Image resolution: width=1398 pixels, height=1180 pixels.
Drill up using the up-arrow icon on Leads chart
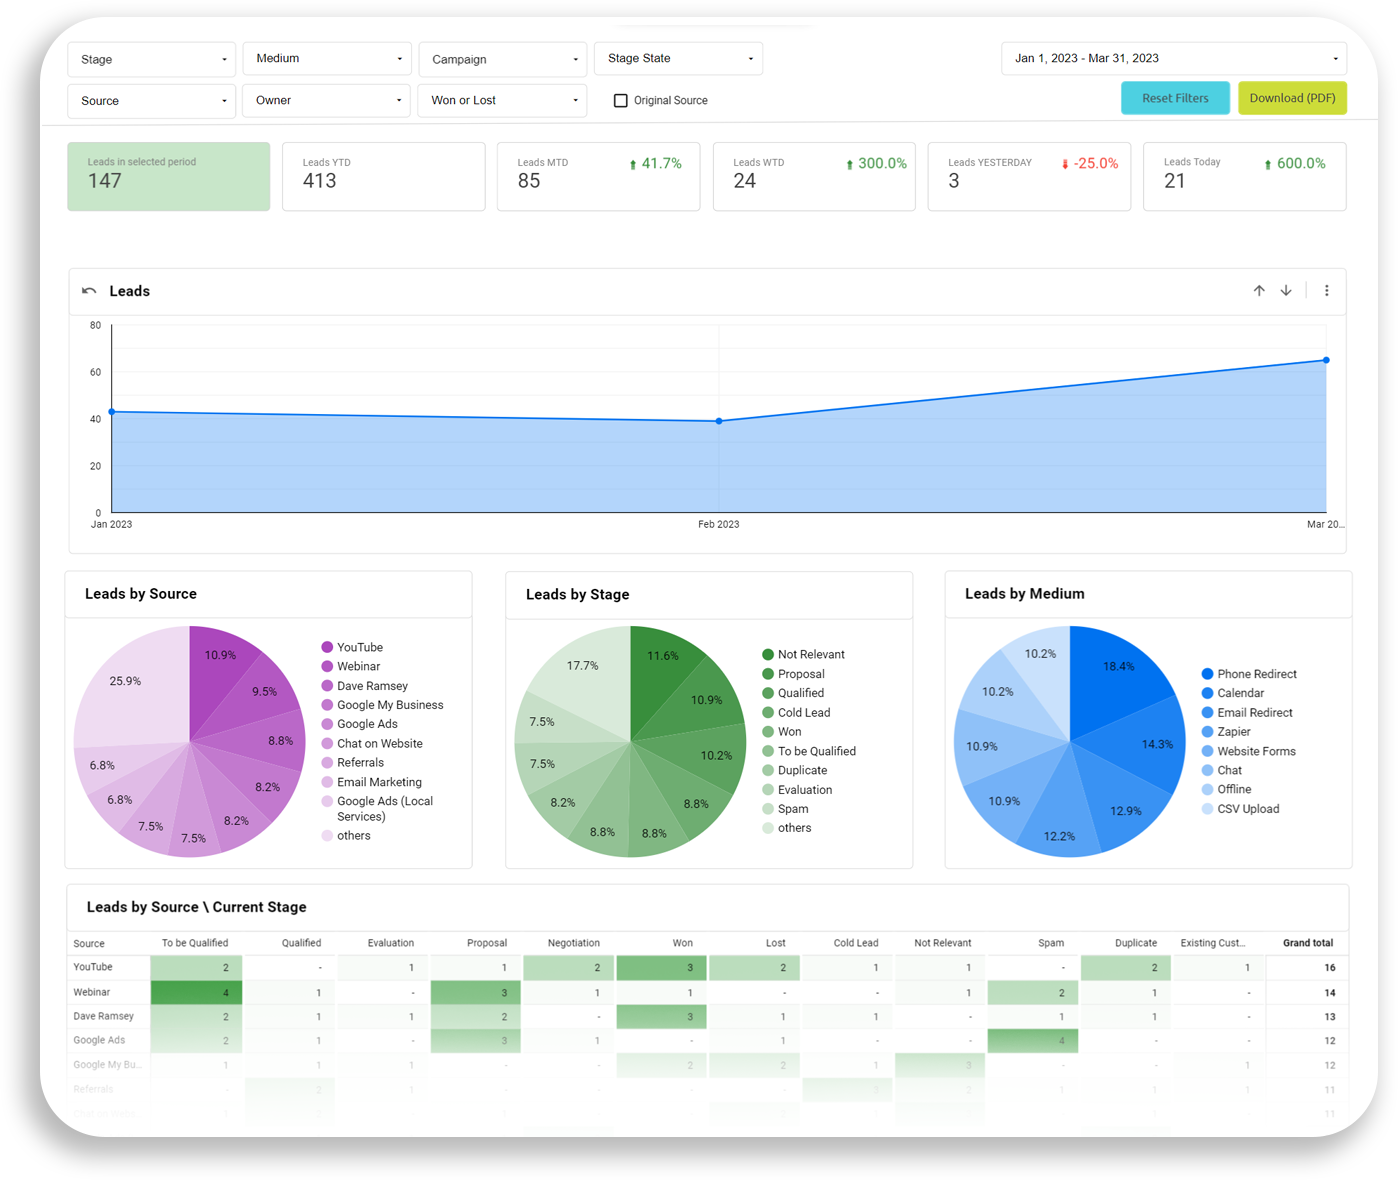pos(1259,290)
